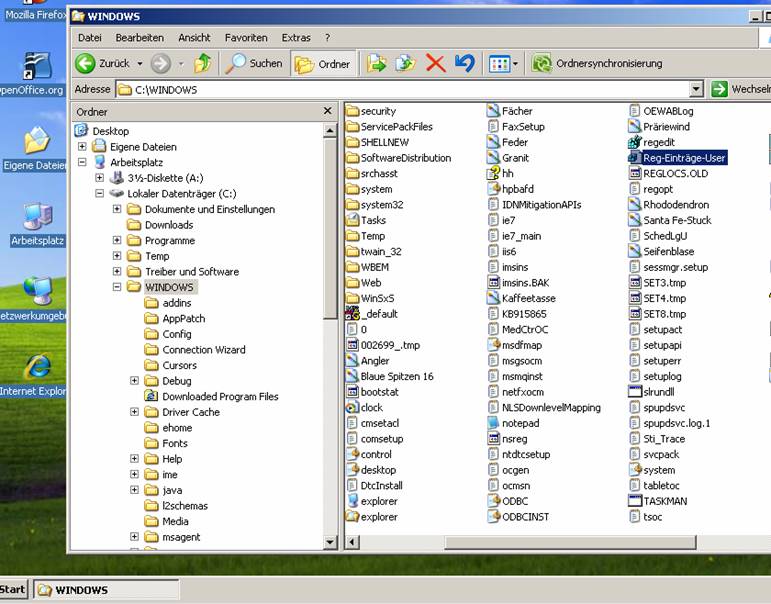
Task: Expand Eigene Dateien tree node
Action: [x=82, y=147]
